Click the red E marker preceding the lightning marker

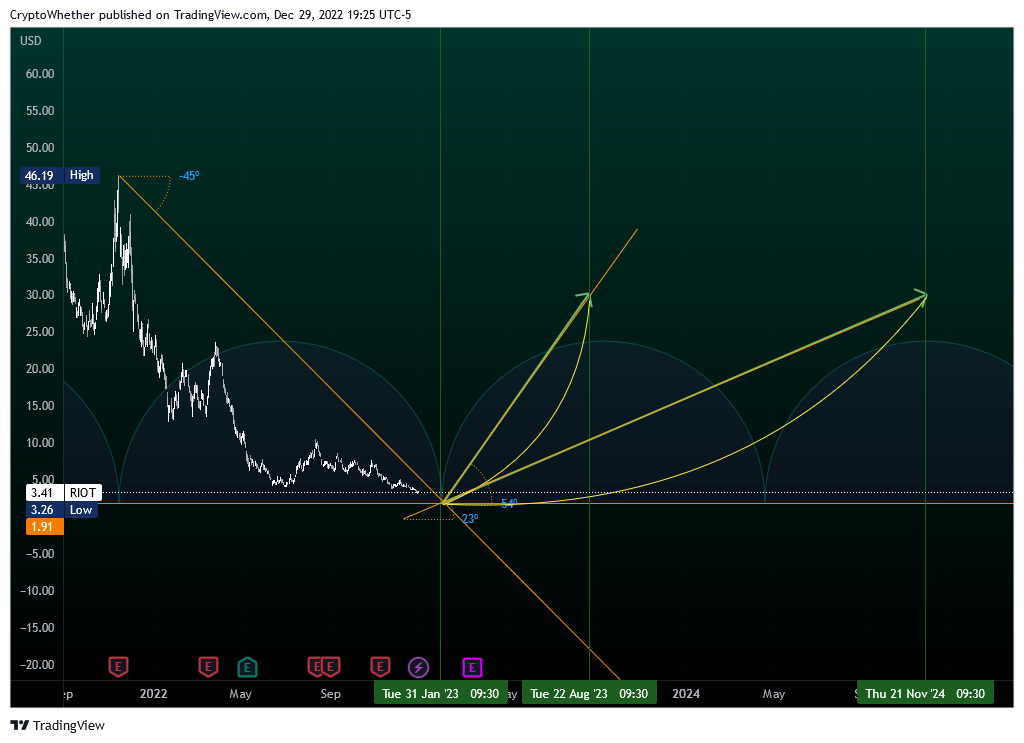click(x=380, y=667)
